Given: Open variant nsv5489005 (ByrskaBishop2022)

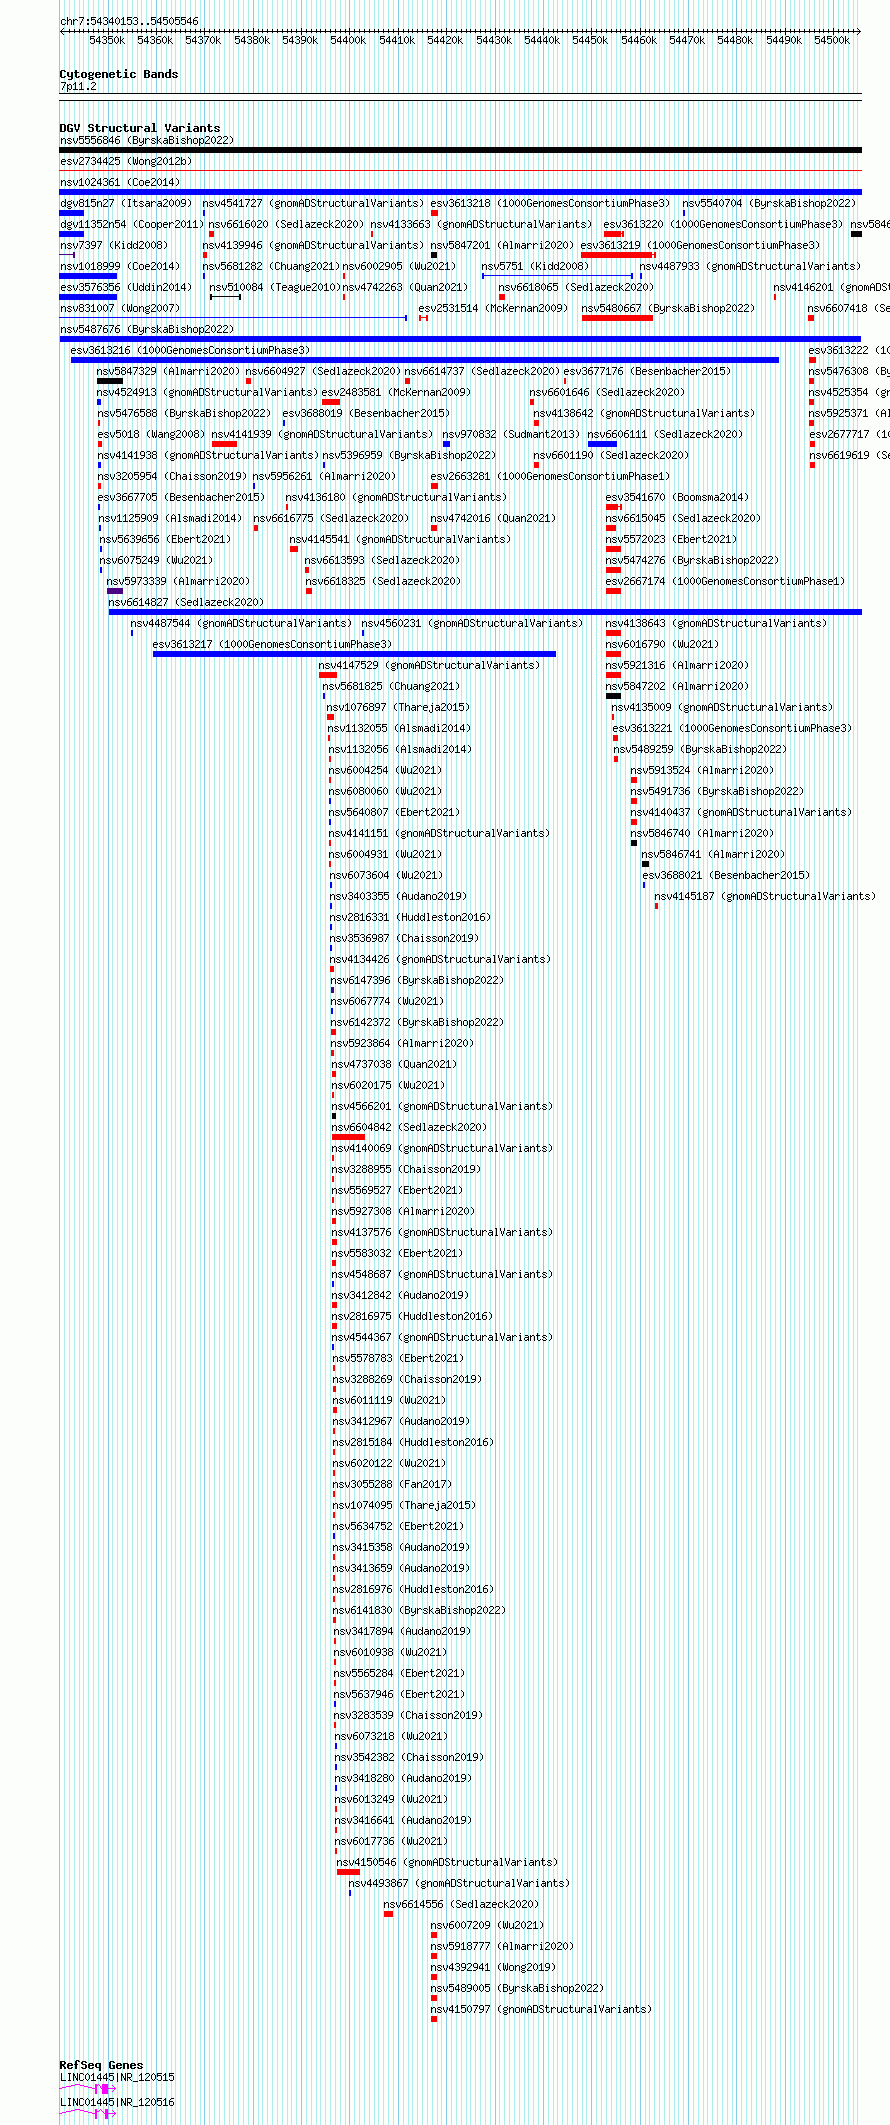Looking at the screenshot, I should click(518, 1988).
